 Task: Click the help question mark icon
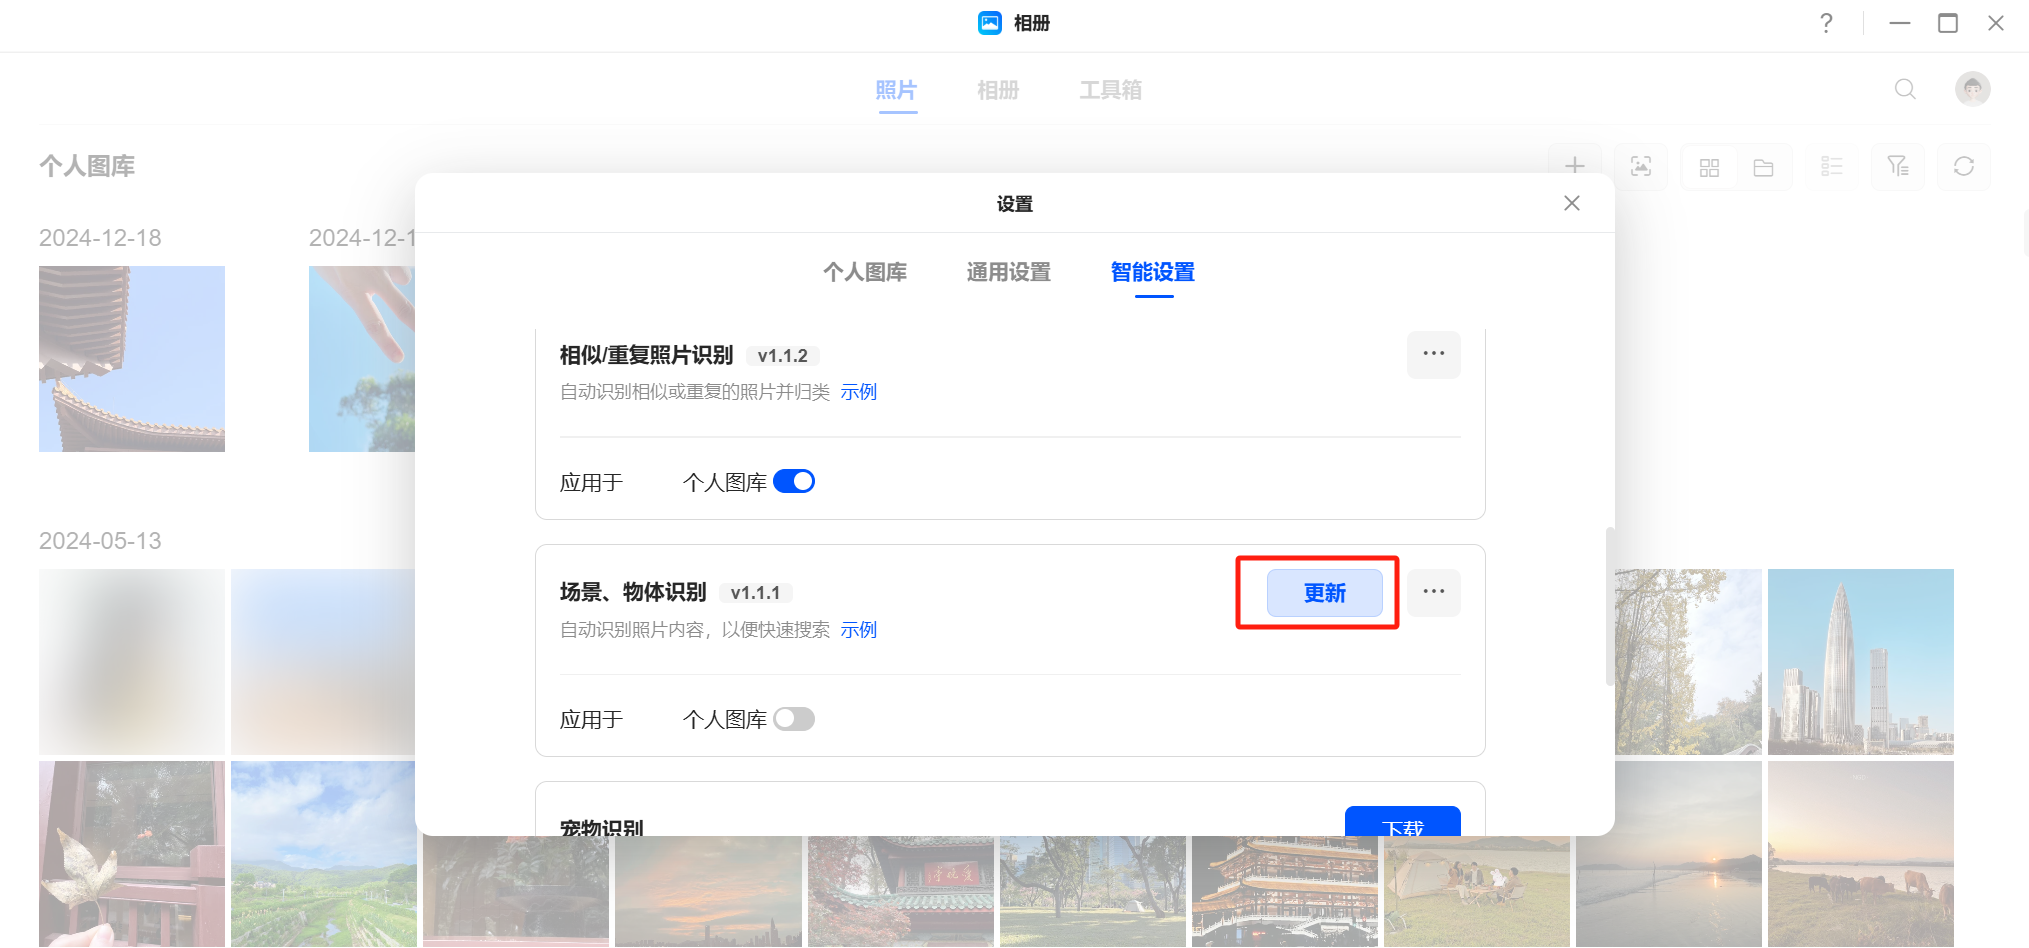(x=1826, y=23)
